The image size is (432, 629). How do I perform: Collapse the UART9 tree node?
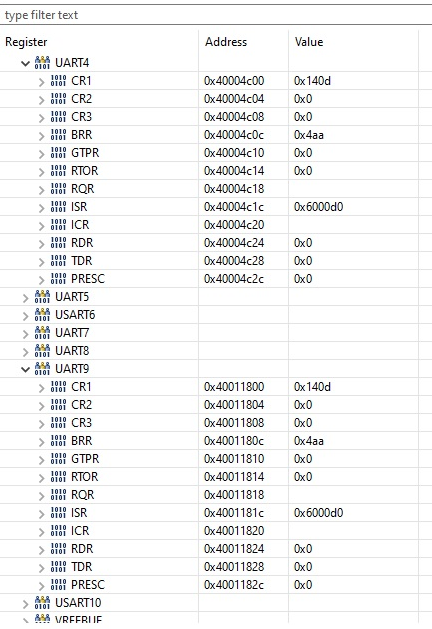[25, 369]
